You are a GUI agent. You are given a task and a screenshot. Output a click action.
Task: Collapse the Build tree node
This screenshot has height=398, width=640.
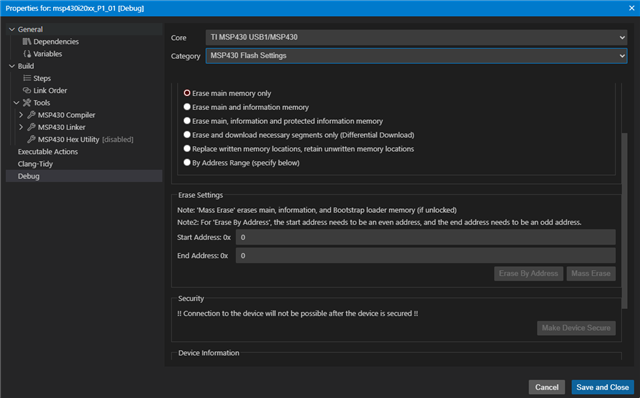12,66
